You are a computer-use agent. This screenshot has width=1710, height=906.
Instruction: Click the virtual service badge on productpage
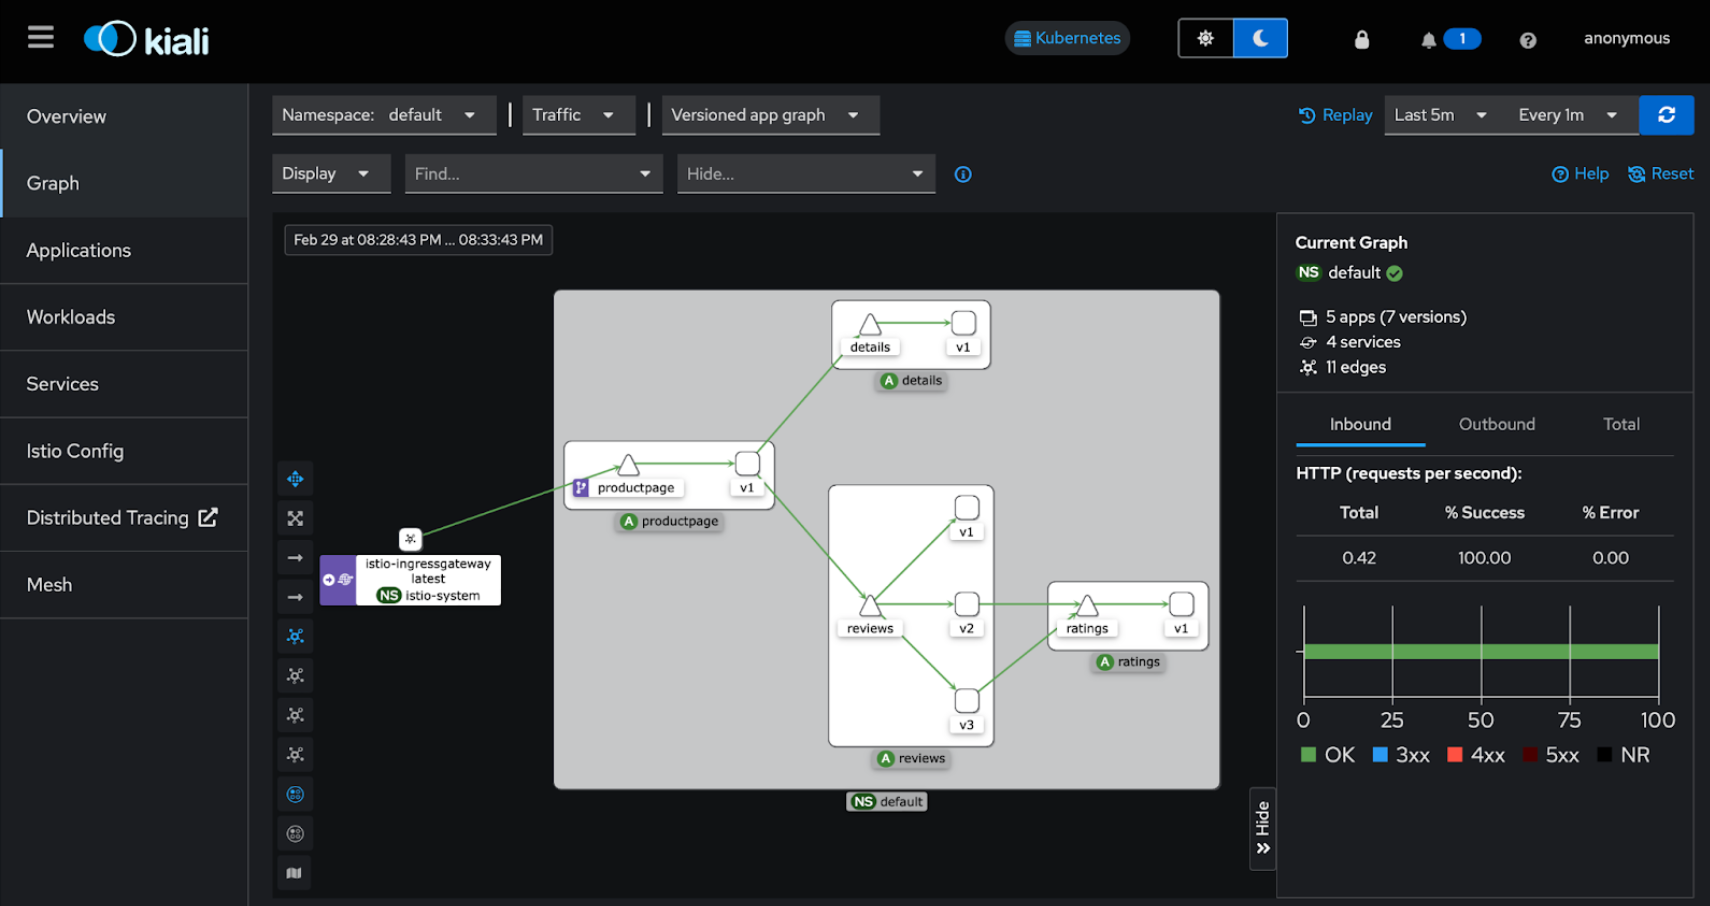(x=581, y=488)
